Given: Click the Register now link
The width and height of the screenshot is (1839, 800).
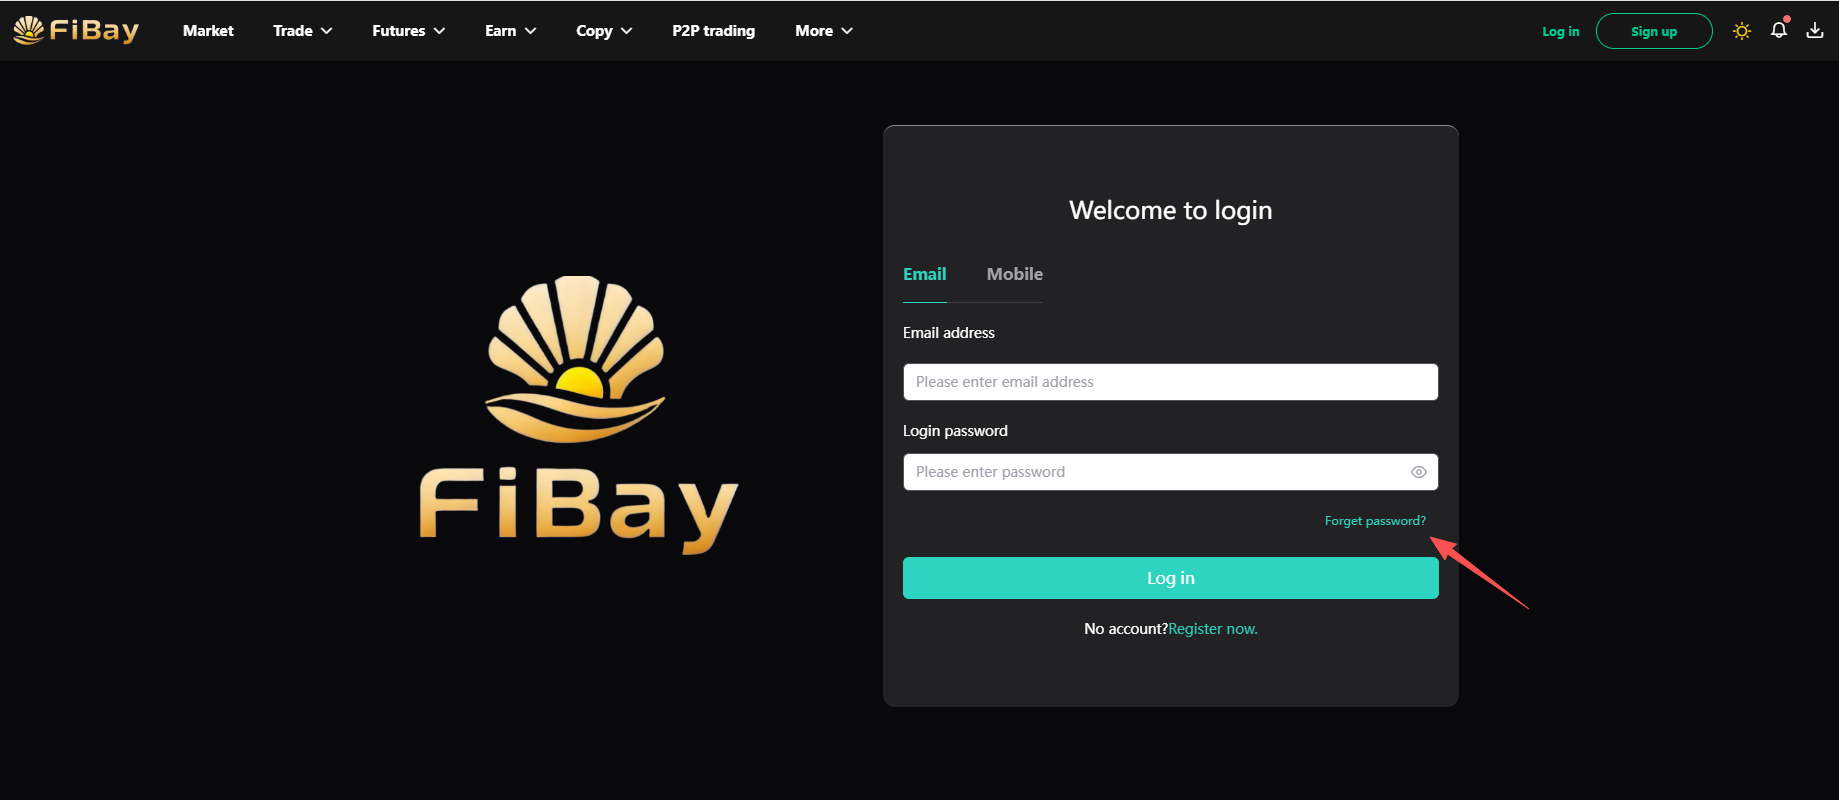Looking at the screenshot, I should tap(1212, 629).
